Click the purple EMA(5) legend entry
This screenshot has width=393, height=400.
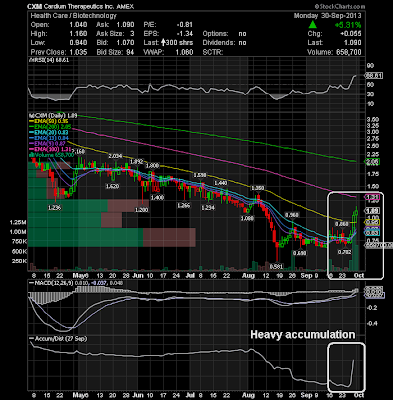click(48, 144)
